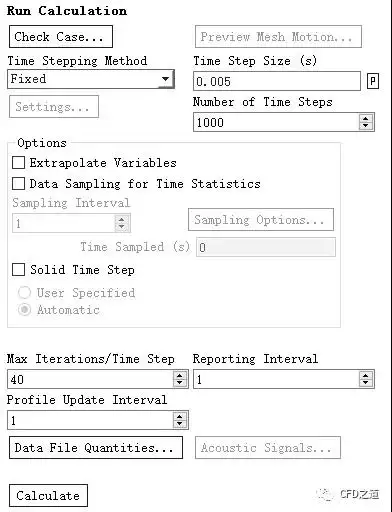The height and width of the screenshot is (512, 392).
Task: Start the run with Calculate button
Action: (x=48, y=495)
